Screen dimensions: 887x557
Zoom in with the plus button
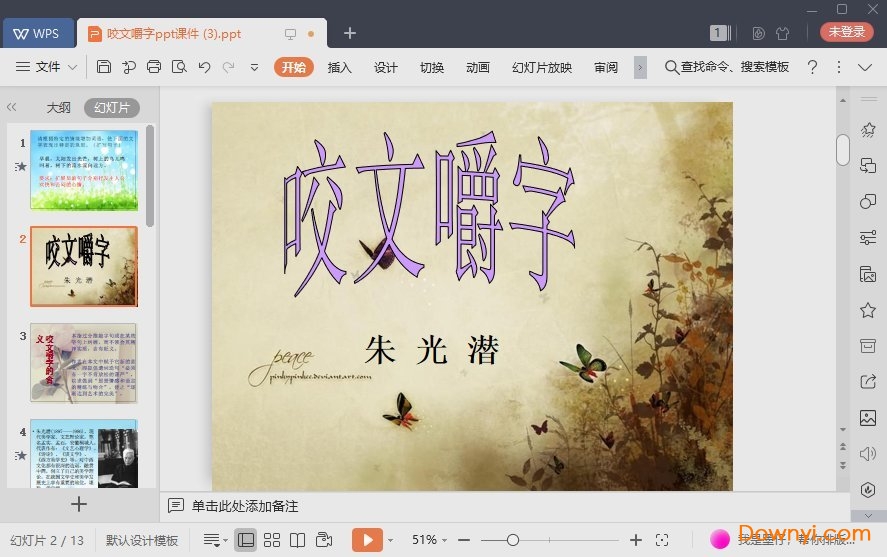point(636,540)
